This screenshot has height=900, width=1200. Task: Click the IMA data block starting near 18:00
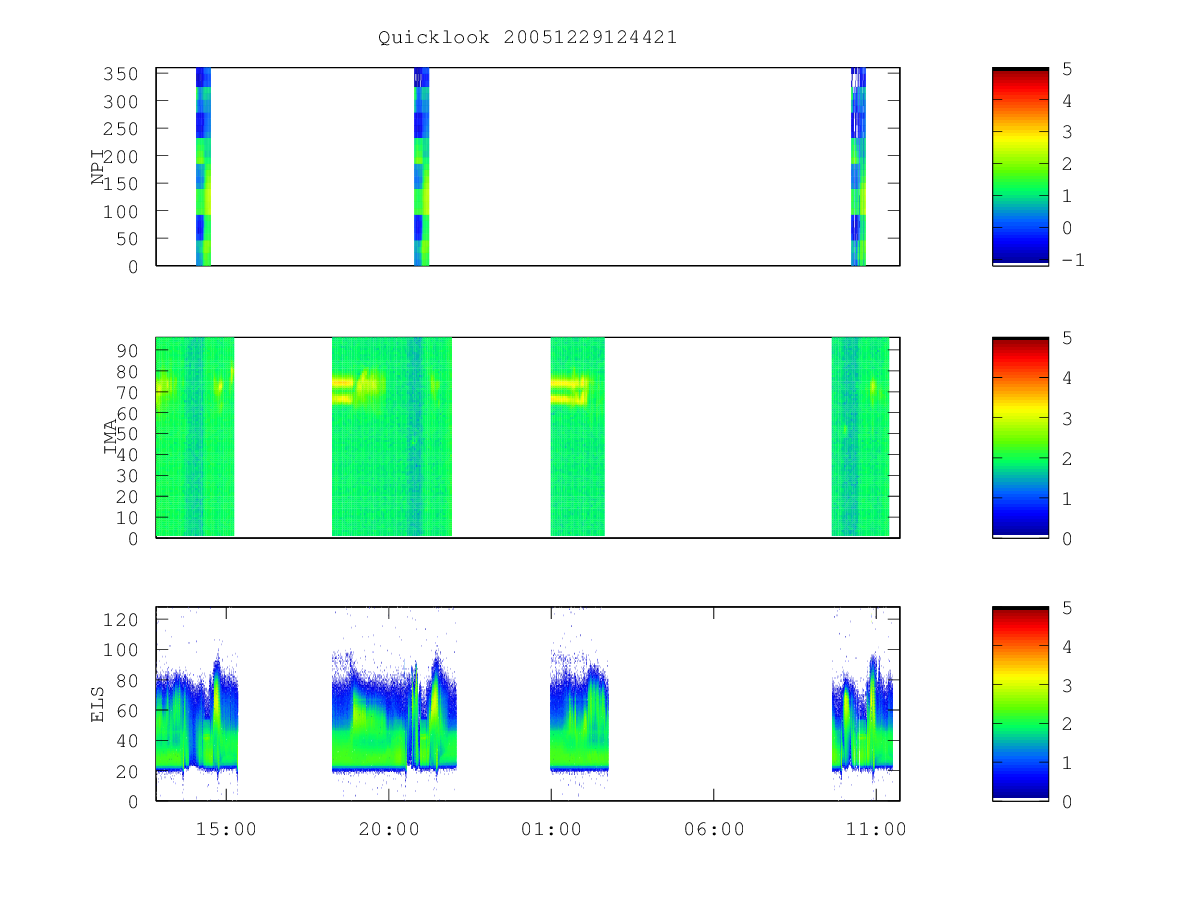(392, 437)
